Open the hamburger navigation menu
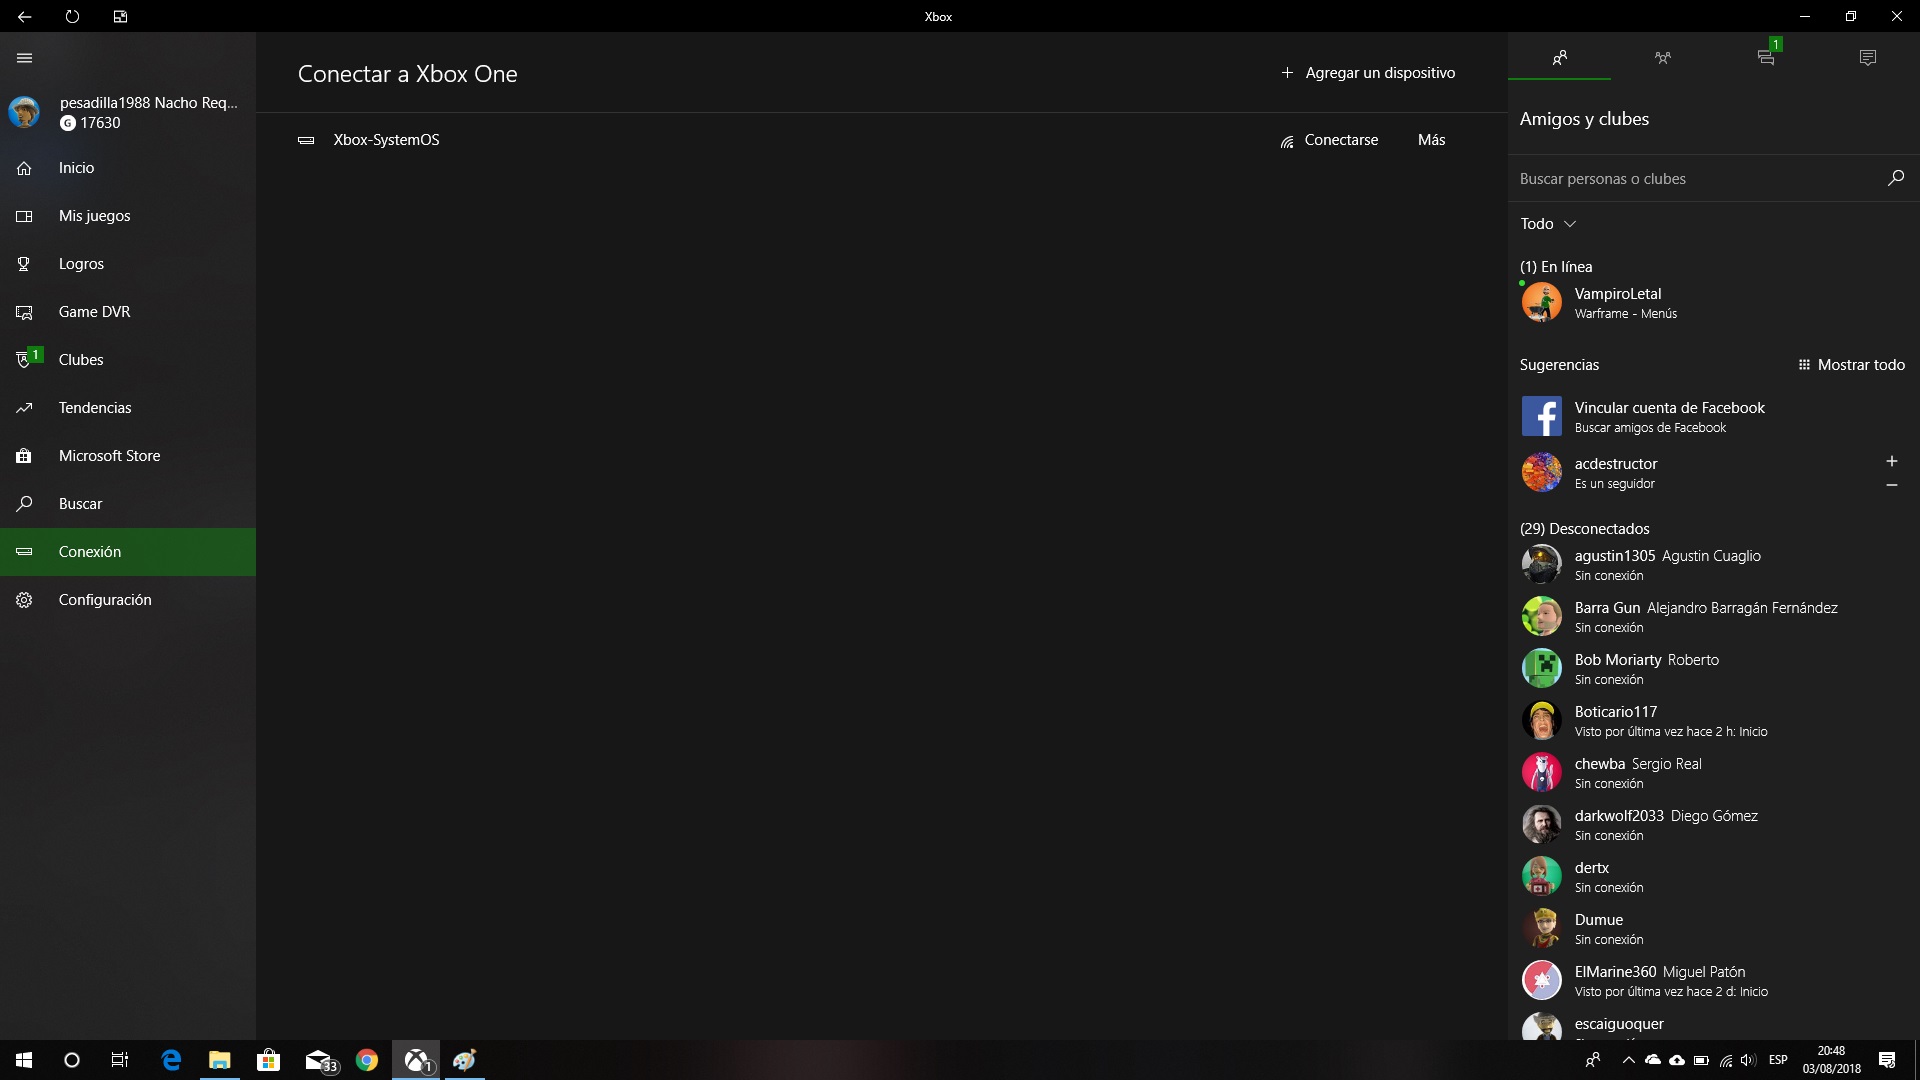This screenshot has height=1080, width=1920. 25,58
